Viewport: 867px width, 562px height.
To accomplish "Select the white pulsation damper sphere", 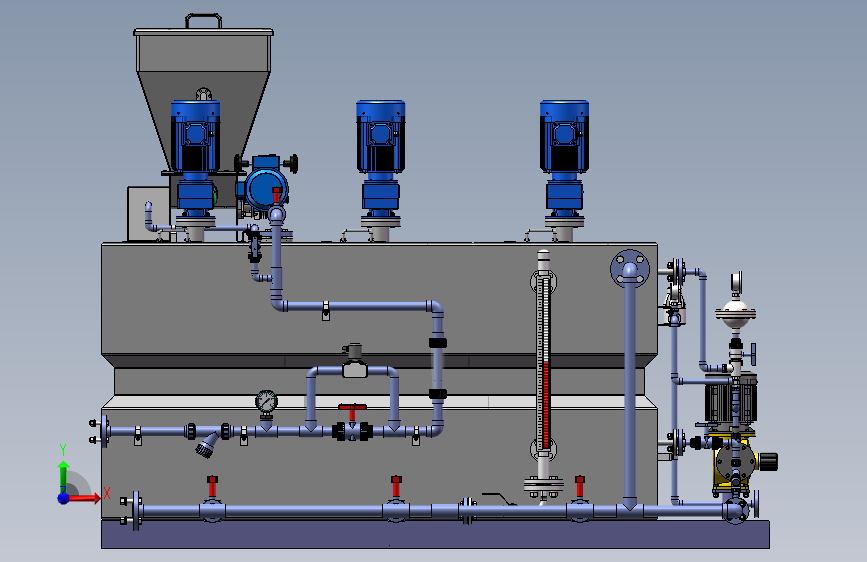I will [735, 313].
